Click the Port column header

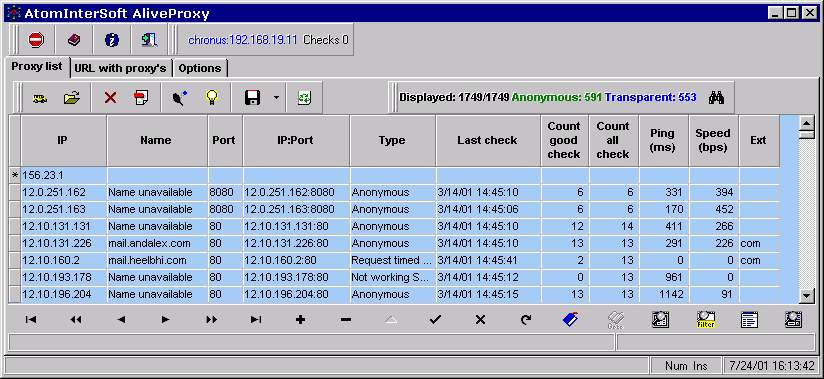[225, 140]
